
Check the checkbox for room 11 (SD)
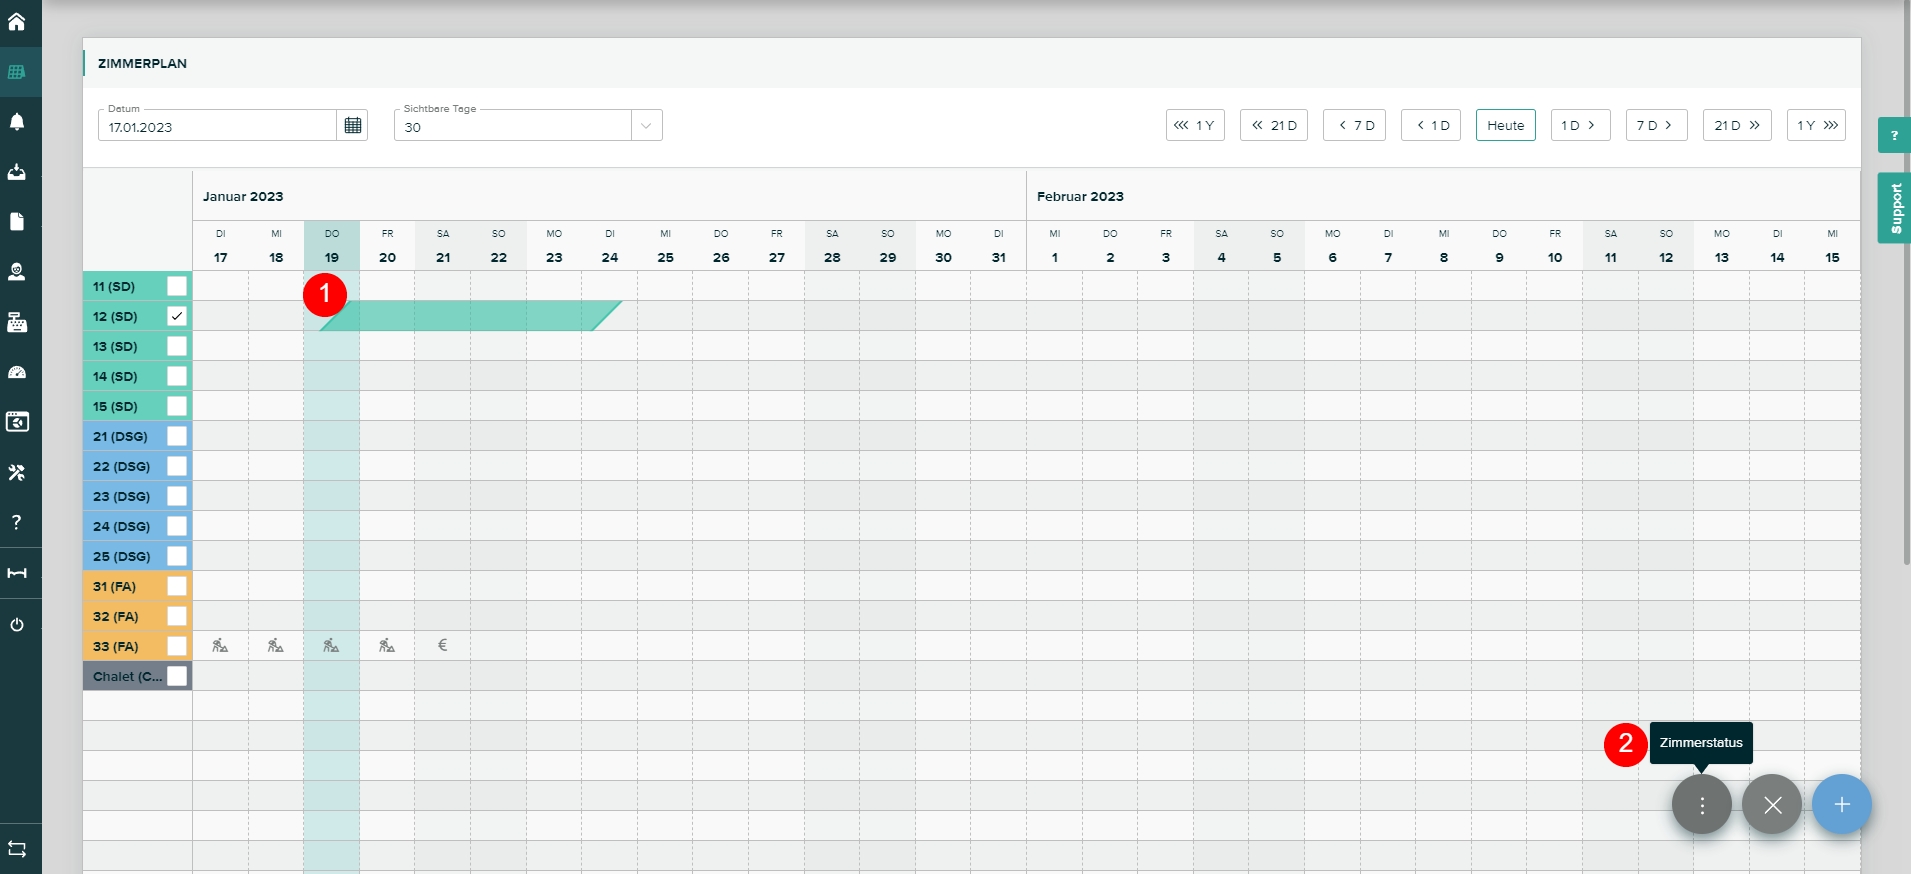tap(177, 286)
